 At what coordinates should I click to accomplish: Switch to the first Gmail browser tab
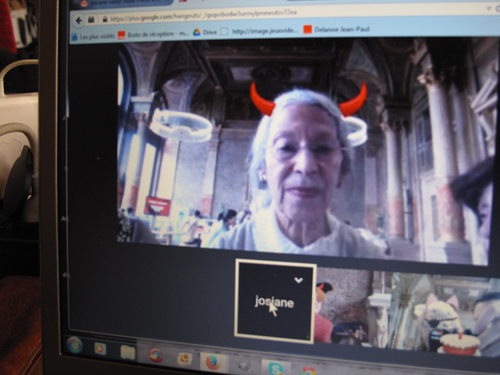coord(123,3)
